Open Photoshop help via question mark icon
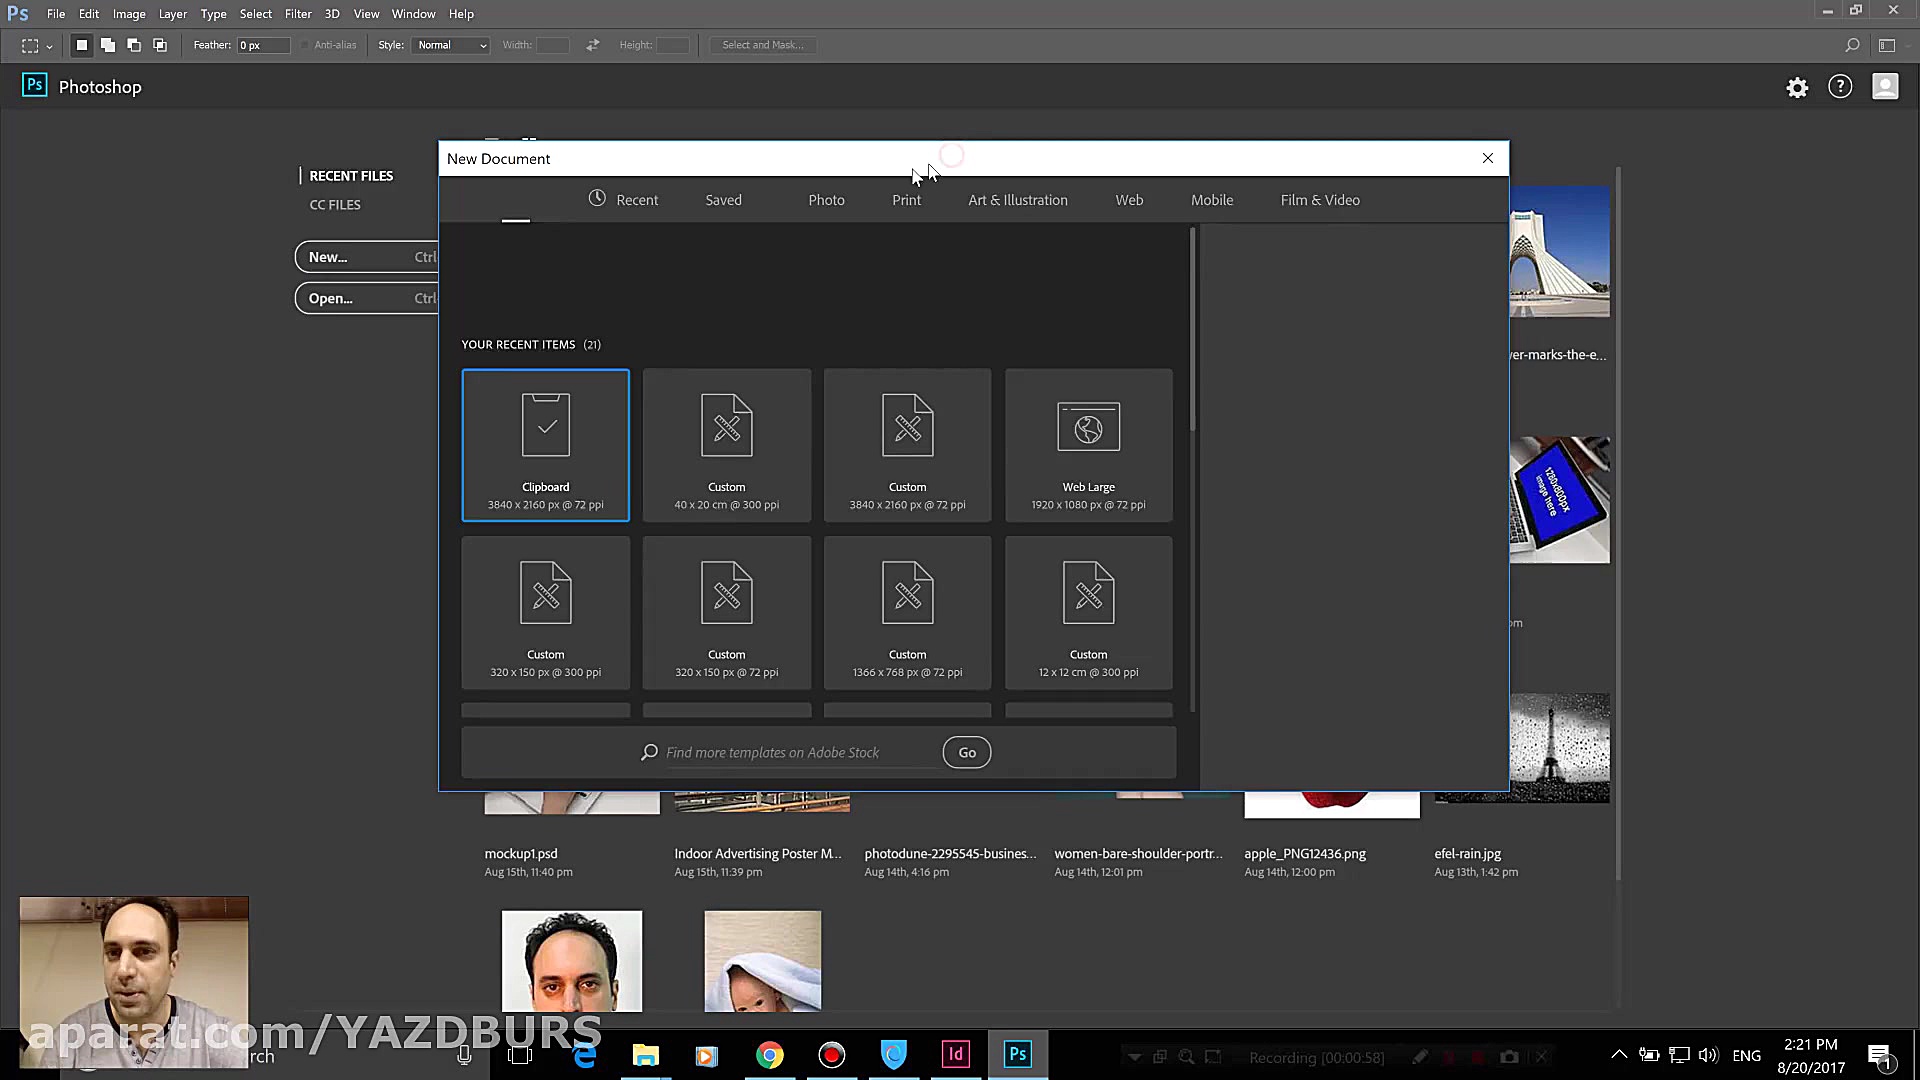 click(x=1841, y=87)
